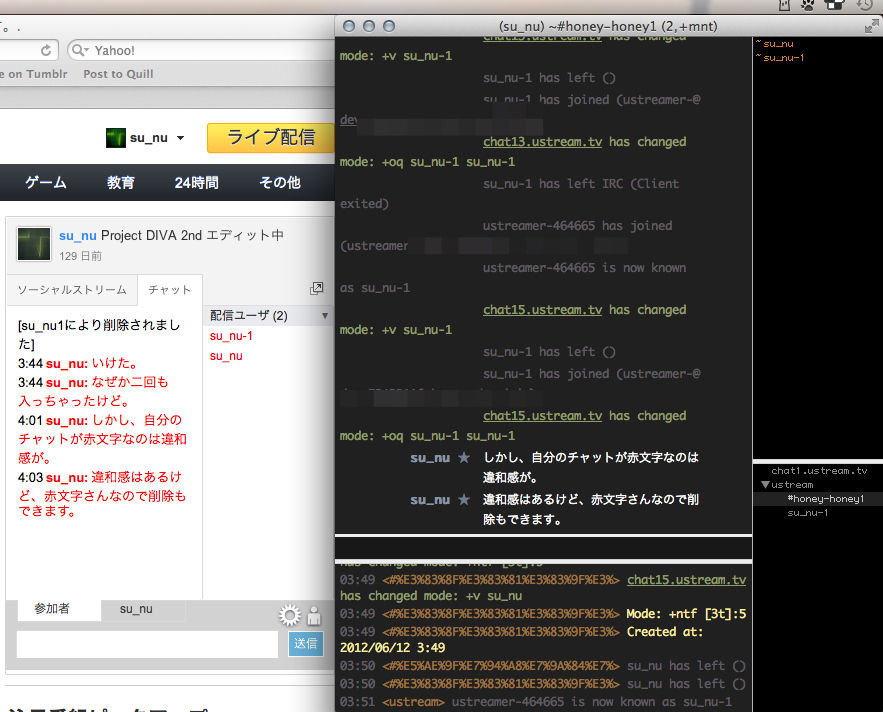The height and width of the screenshot is (712, 883).
Task: Click the Time Machine clock icon in menu bar
Action: tap(865, 5)
